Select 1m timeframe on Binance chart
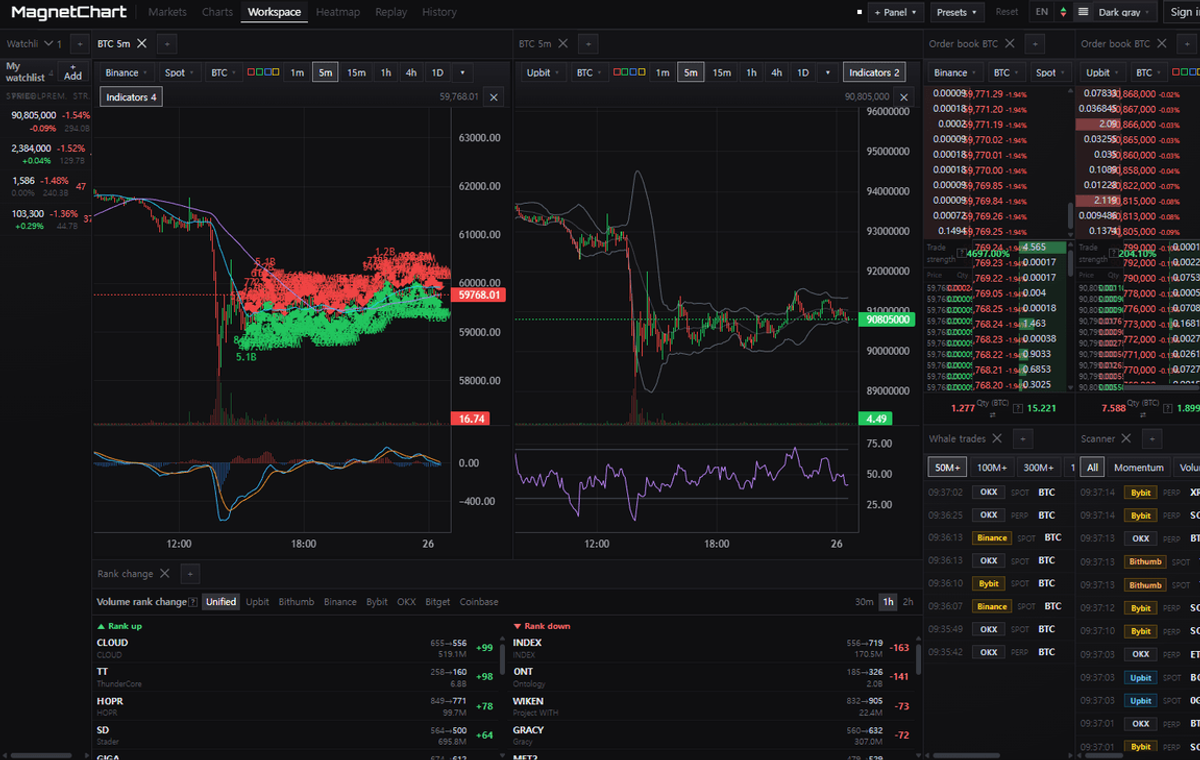This screenshot has width=1200, height=760. coord(297,73)
